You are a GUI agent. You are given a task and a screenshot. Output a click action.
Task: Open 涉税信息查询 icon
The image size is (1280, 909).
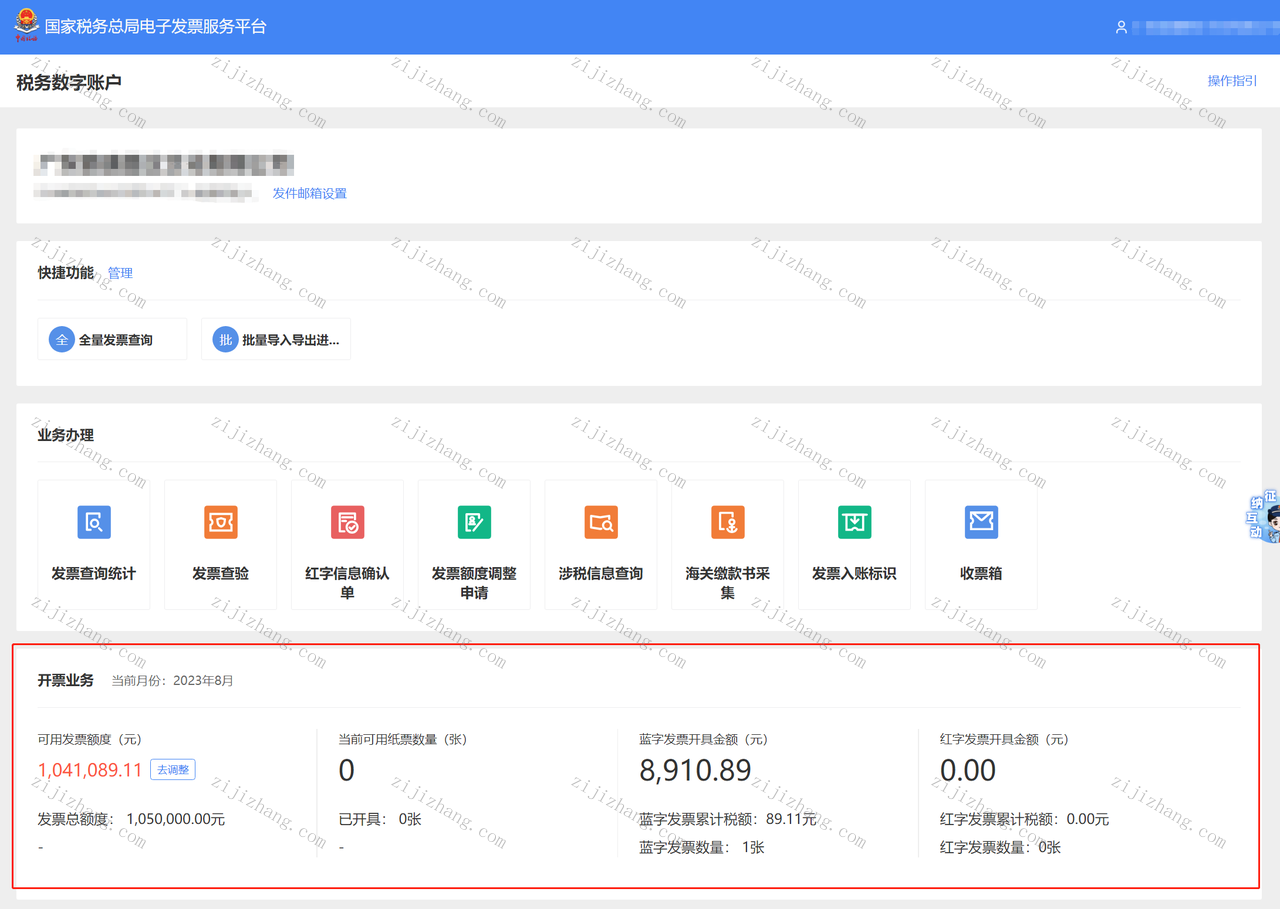(x=601, y=522)
